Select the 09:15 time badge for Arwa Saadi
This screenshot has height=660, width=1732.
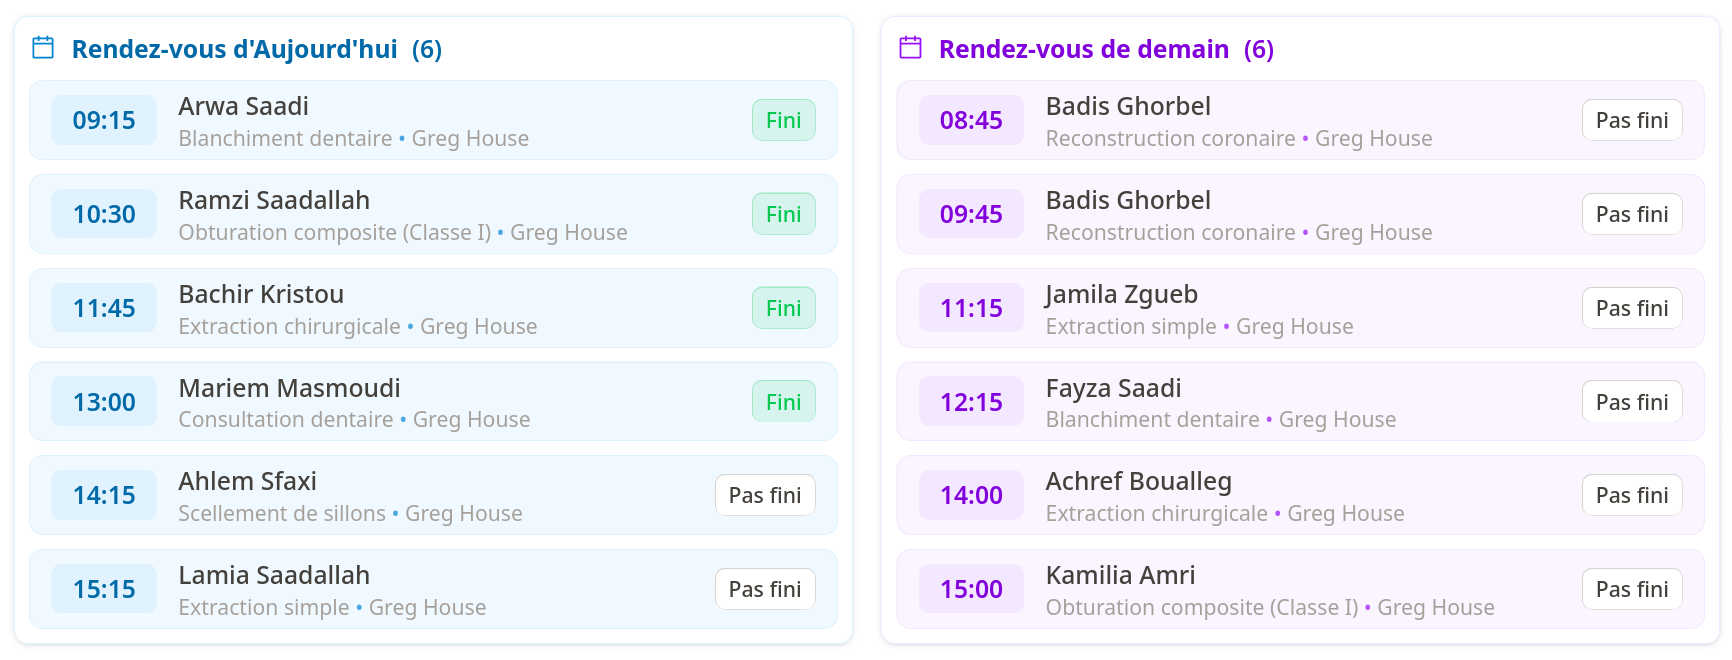[x=104, y=120]
